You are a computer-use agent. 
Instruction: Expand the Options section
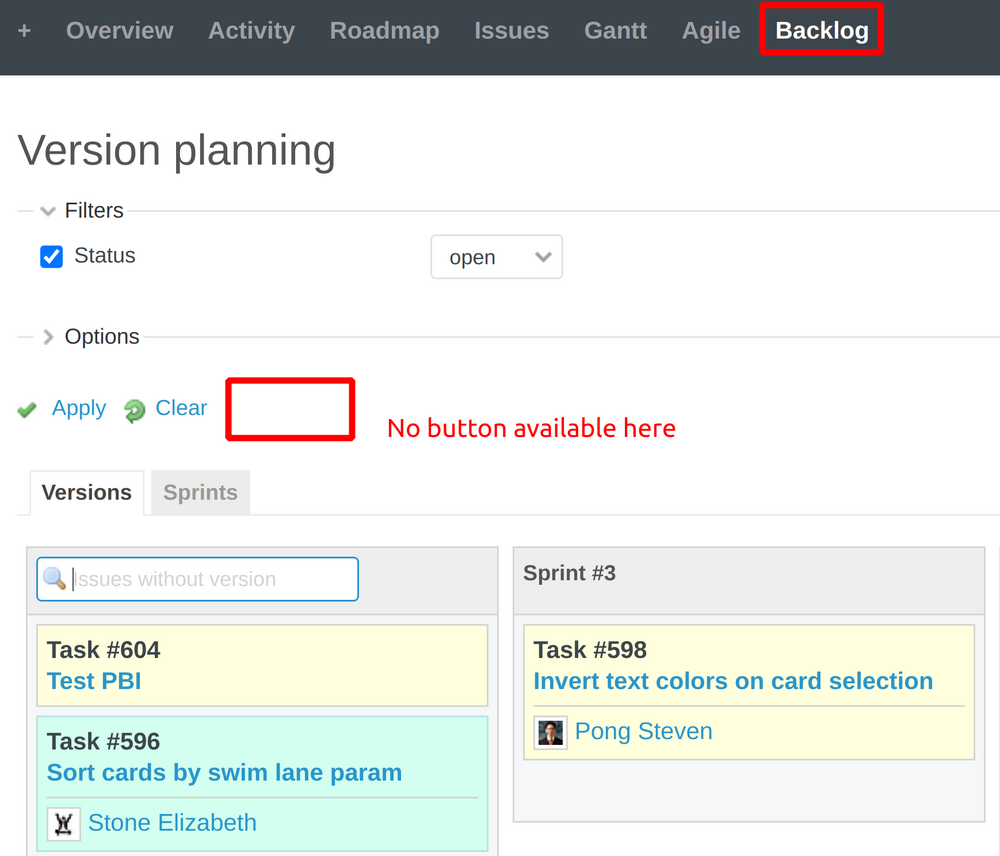[x=47, y=337]
